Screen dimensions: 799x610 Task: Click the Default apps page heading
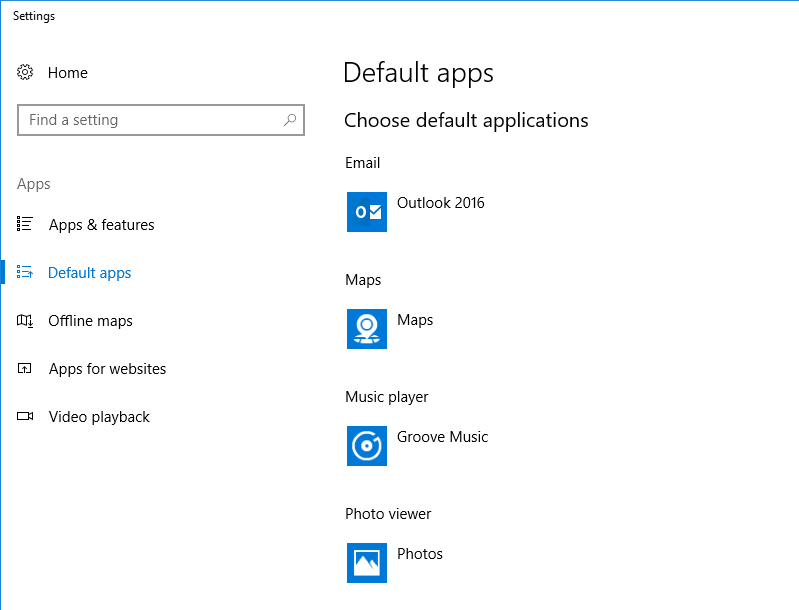(x=418, y=73)
